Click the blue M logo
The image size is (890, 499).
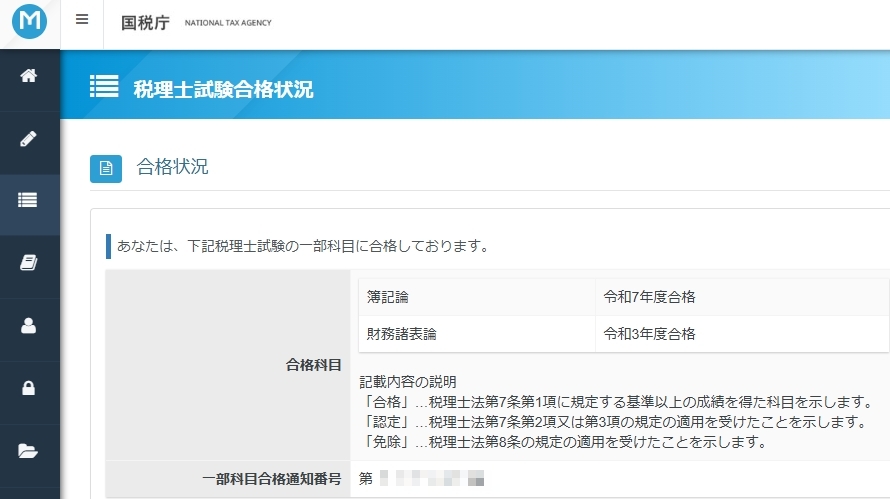(30, 23)
